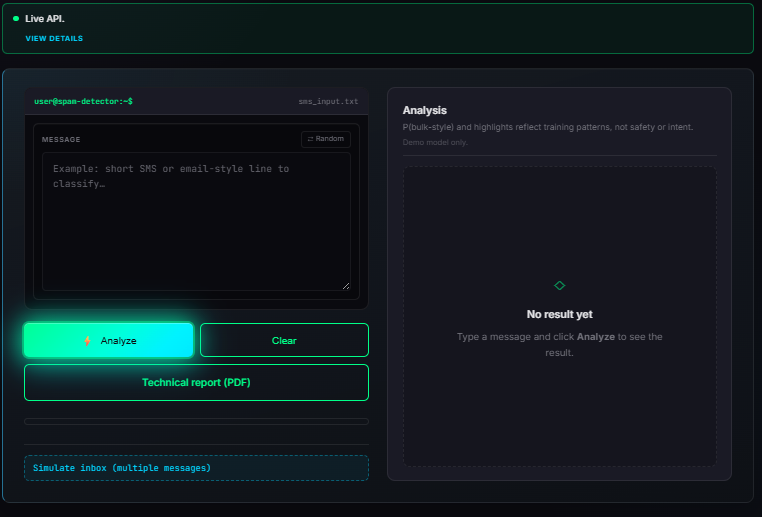
Task: Click the 'Demo model only.' note
Action: (x=435, y=142)
